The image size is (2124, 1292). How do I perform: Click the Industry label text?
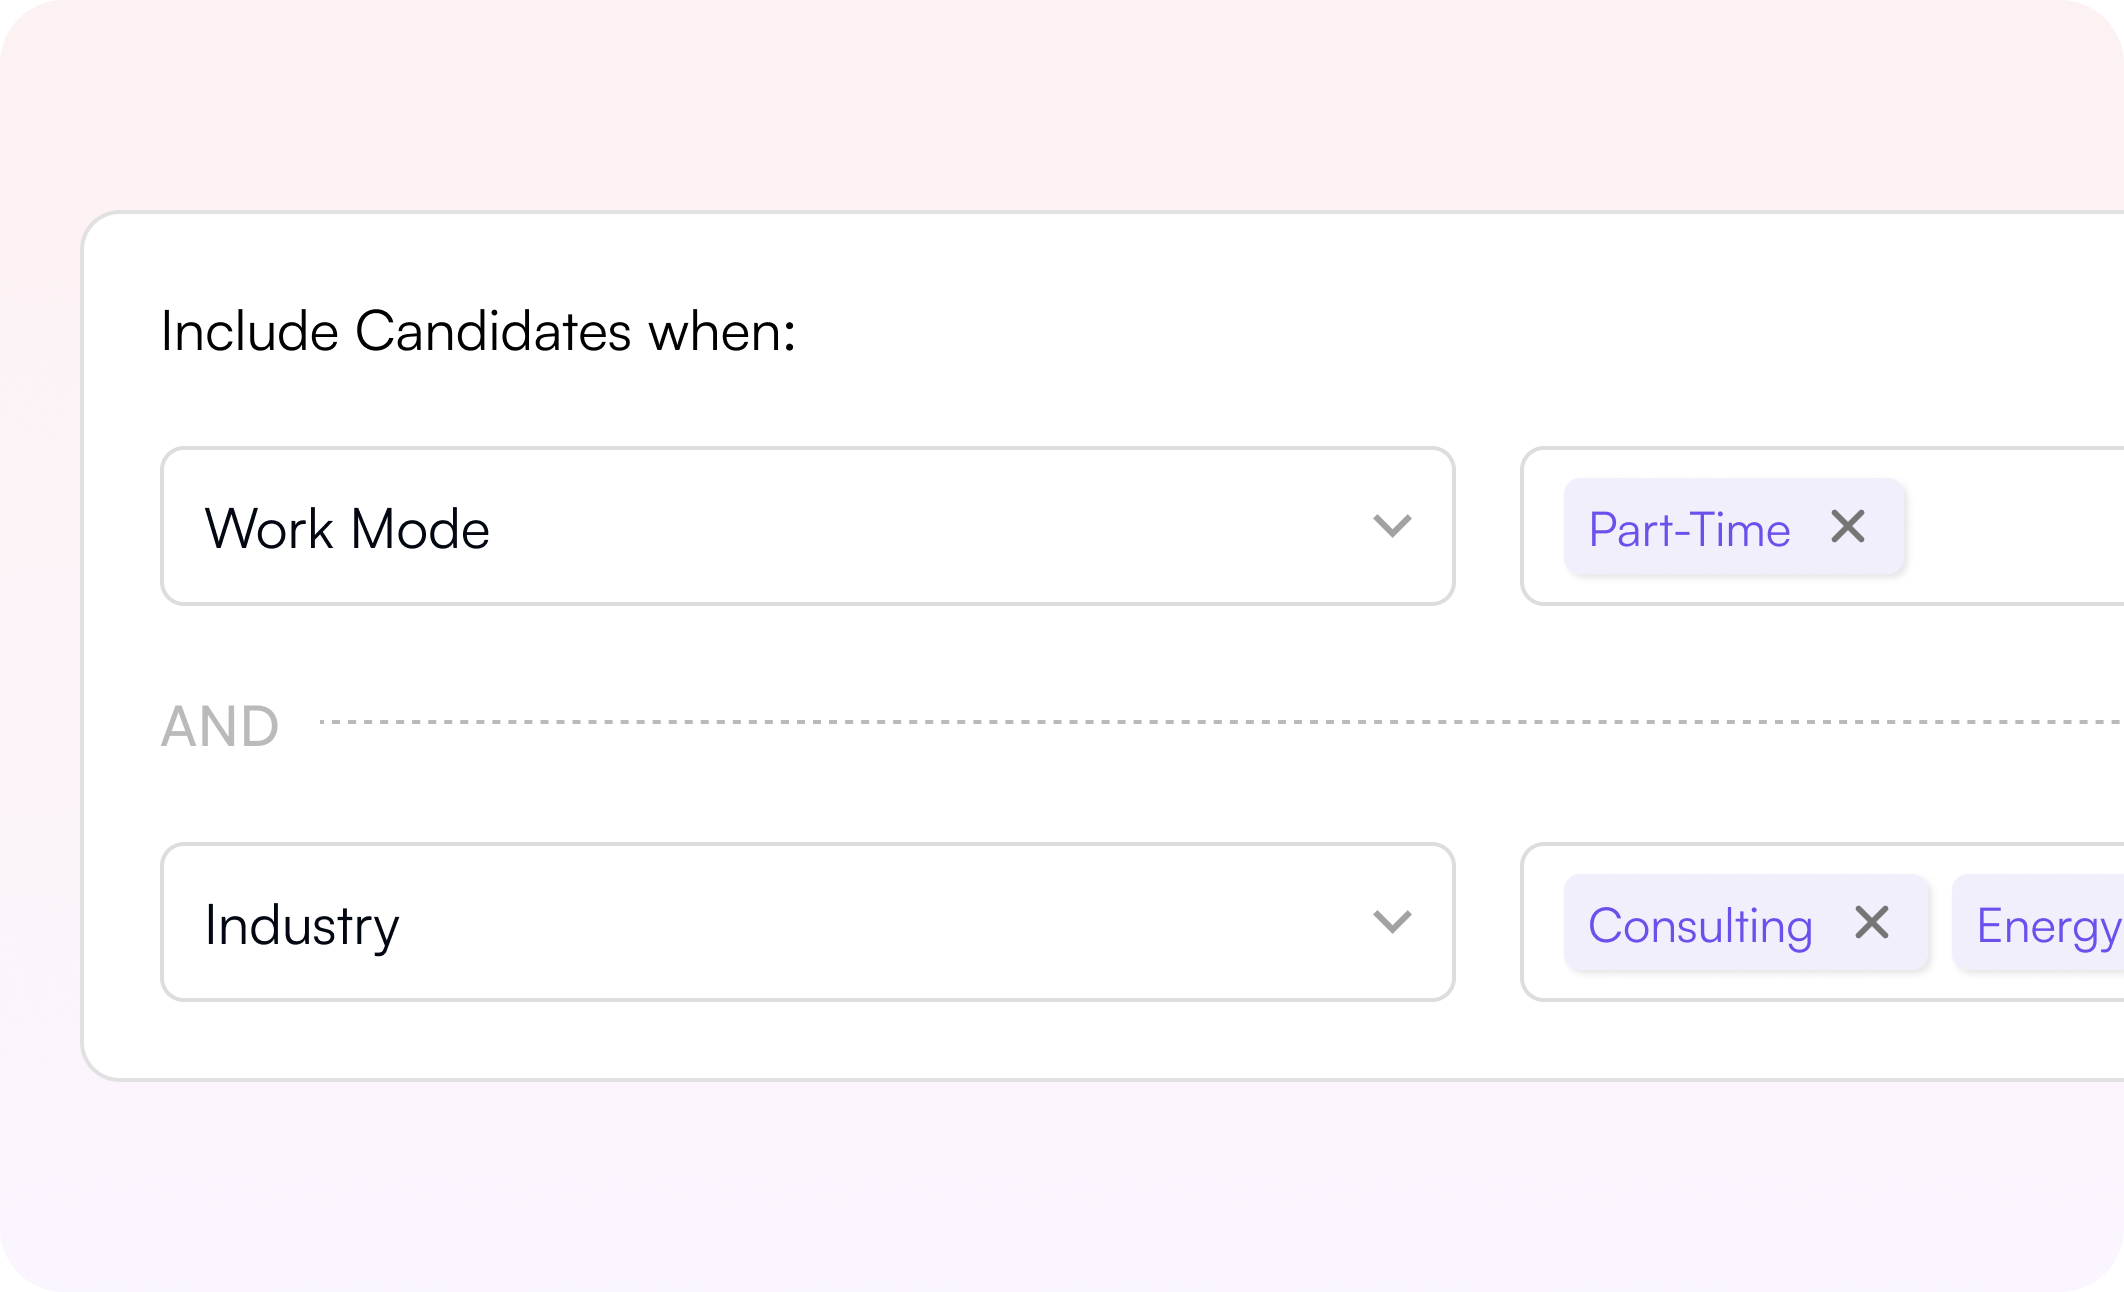click(x=301, y=925)
